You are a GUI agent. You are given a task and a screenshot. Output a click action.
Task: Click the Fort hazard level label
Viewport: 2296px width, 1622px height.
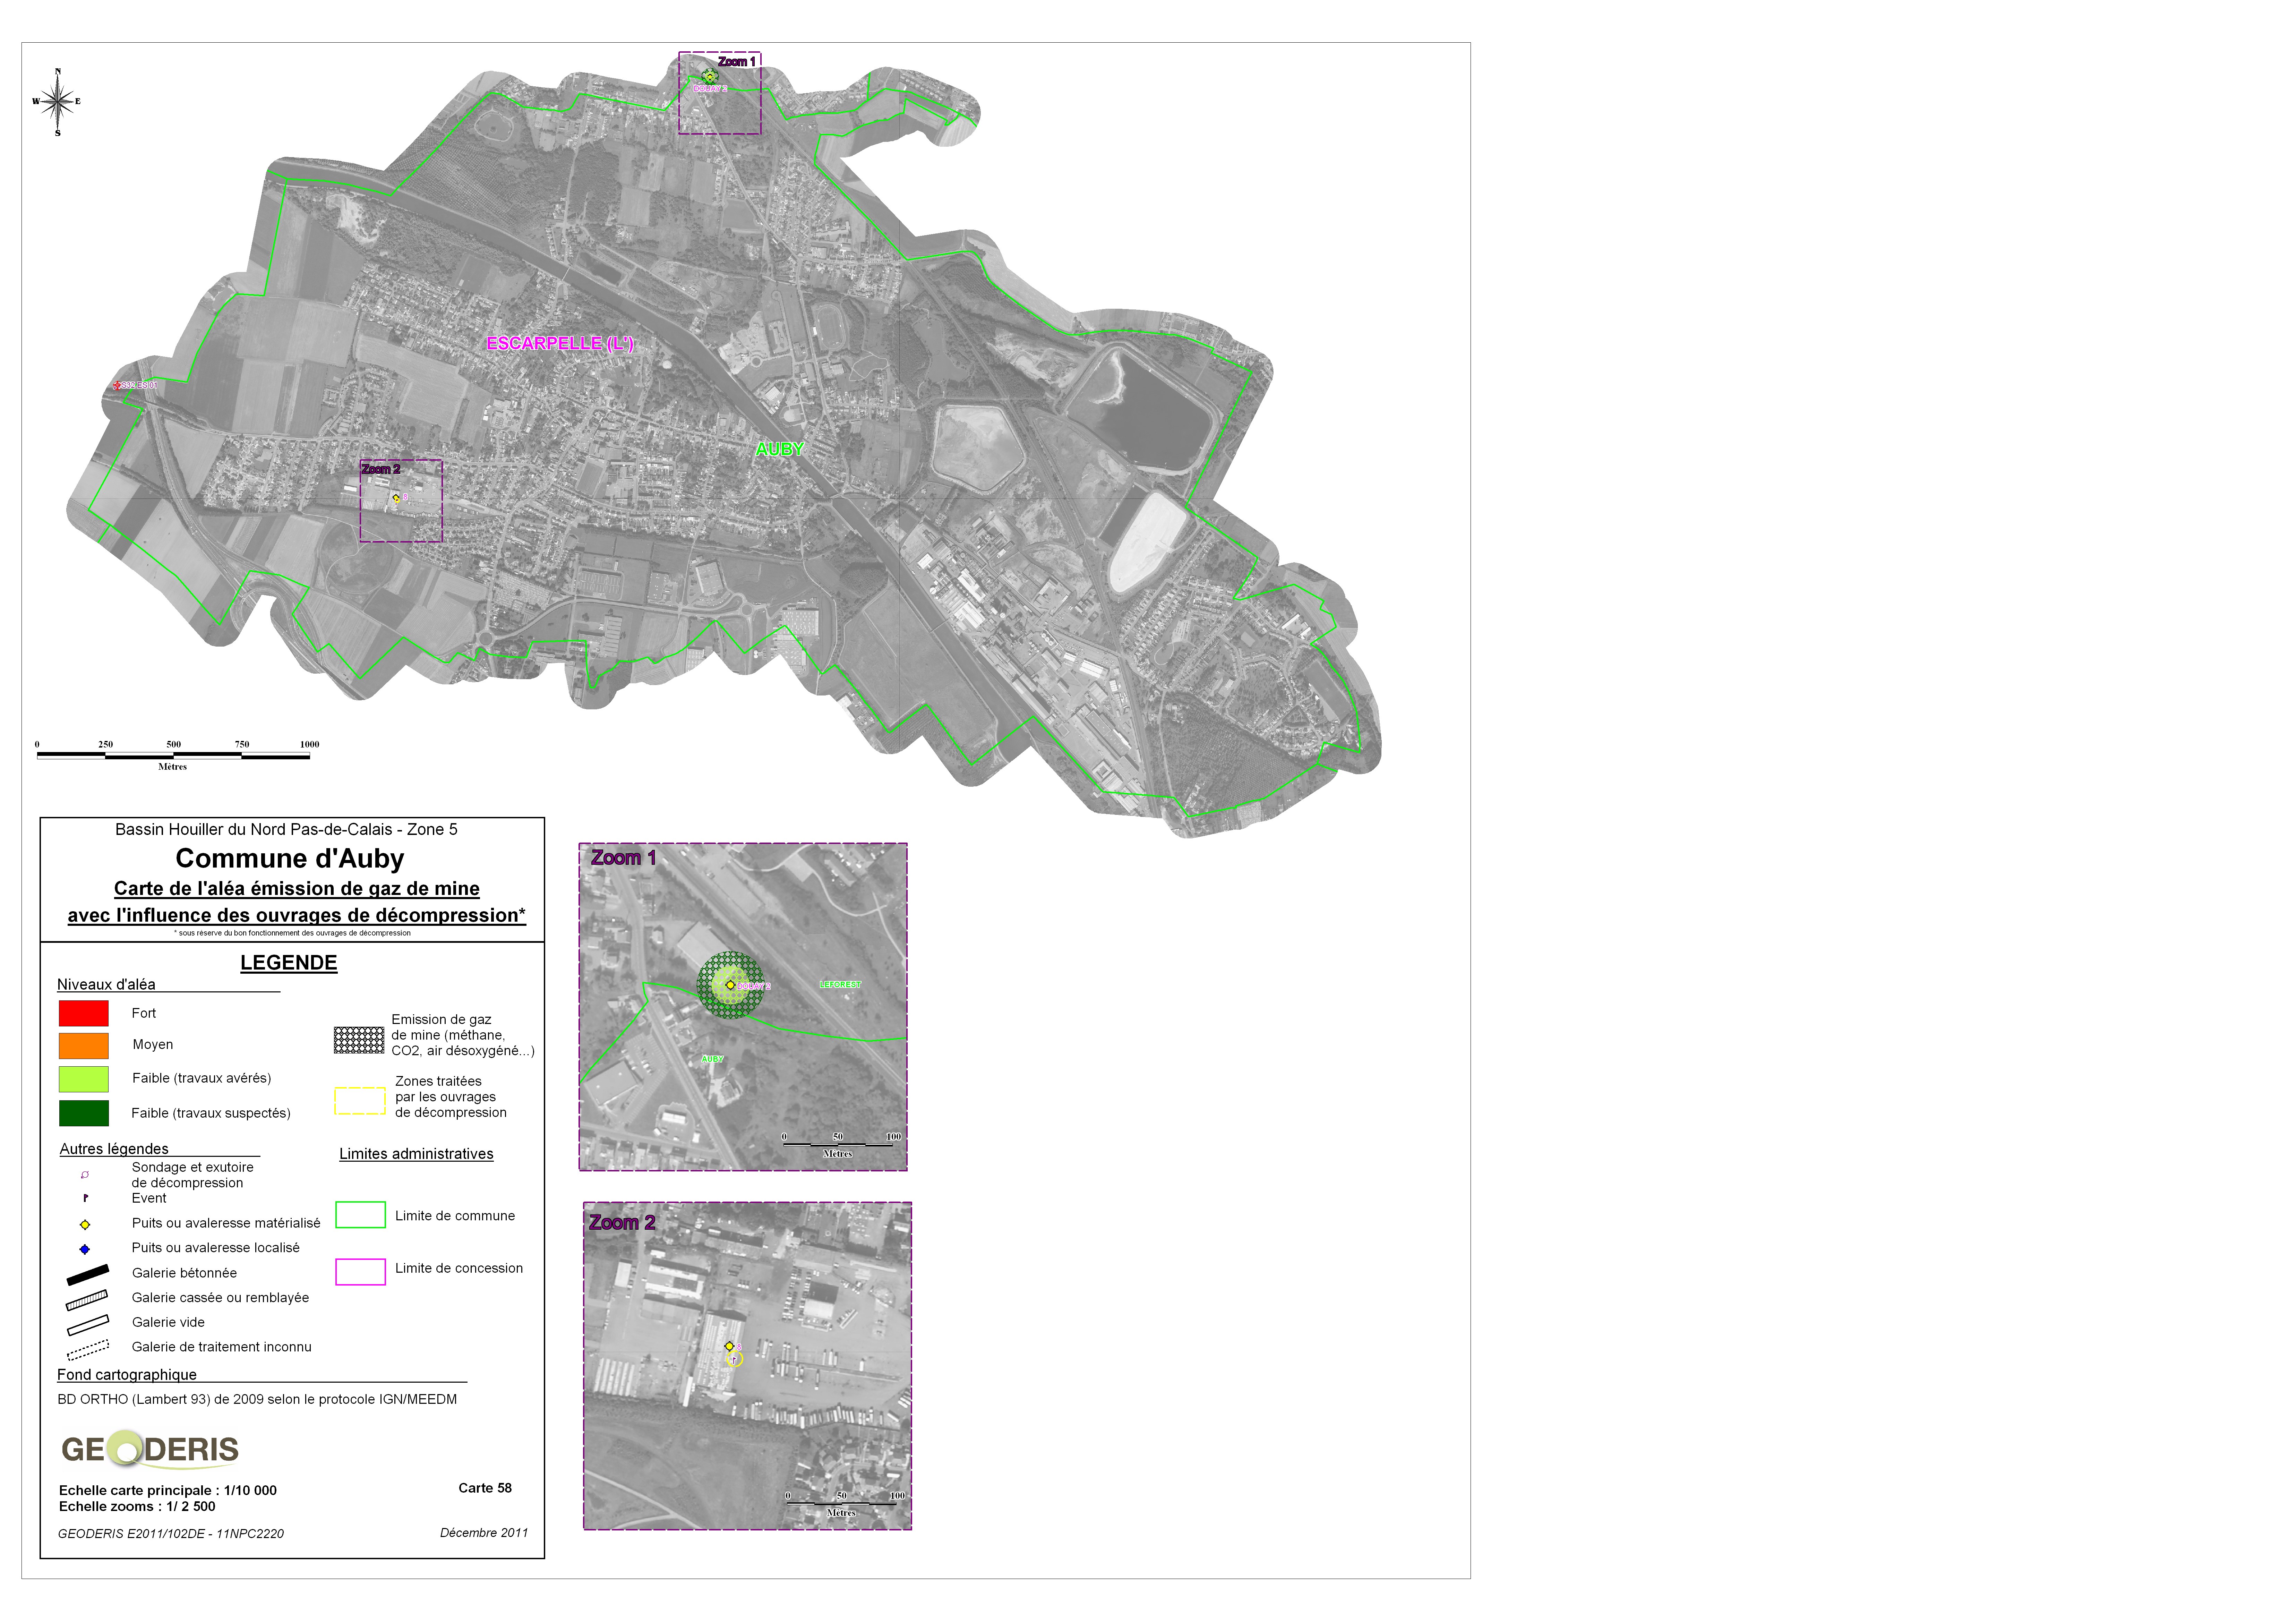[x=144, y=1013]
